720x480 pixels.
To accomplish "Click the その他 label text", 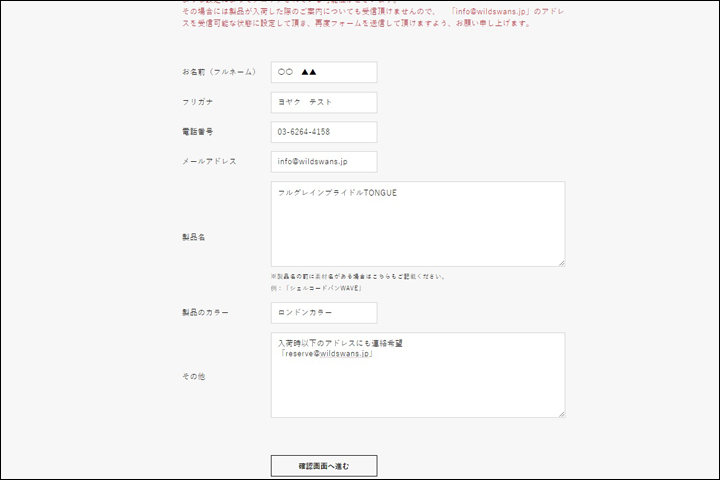I will 193,376.
